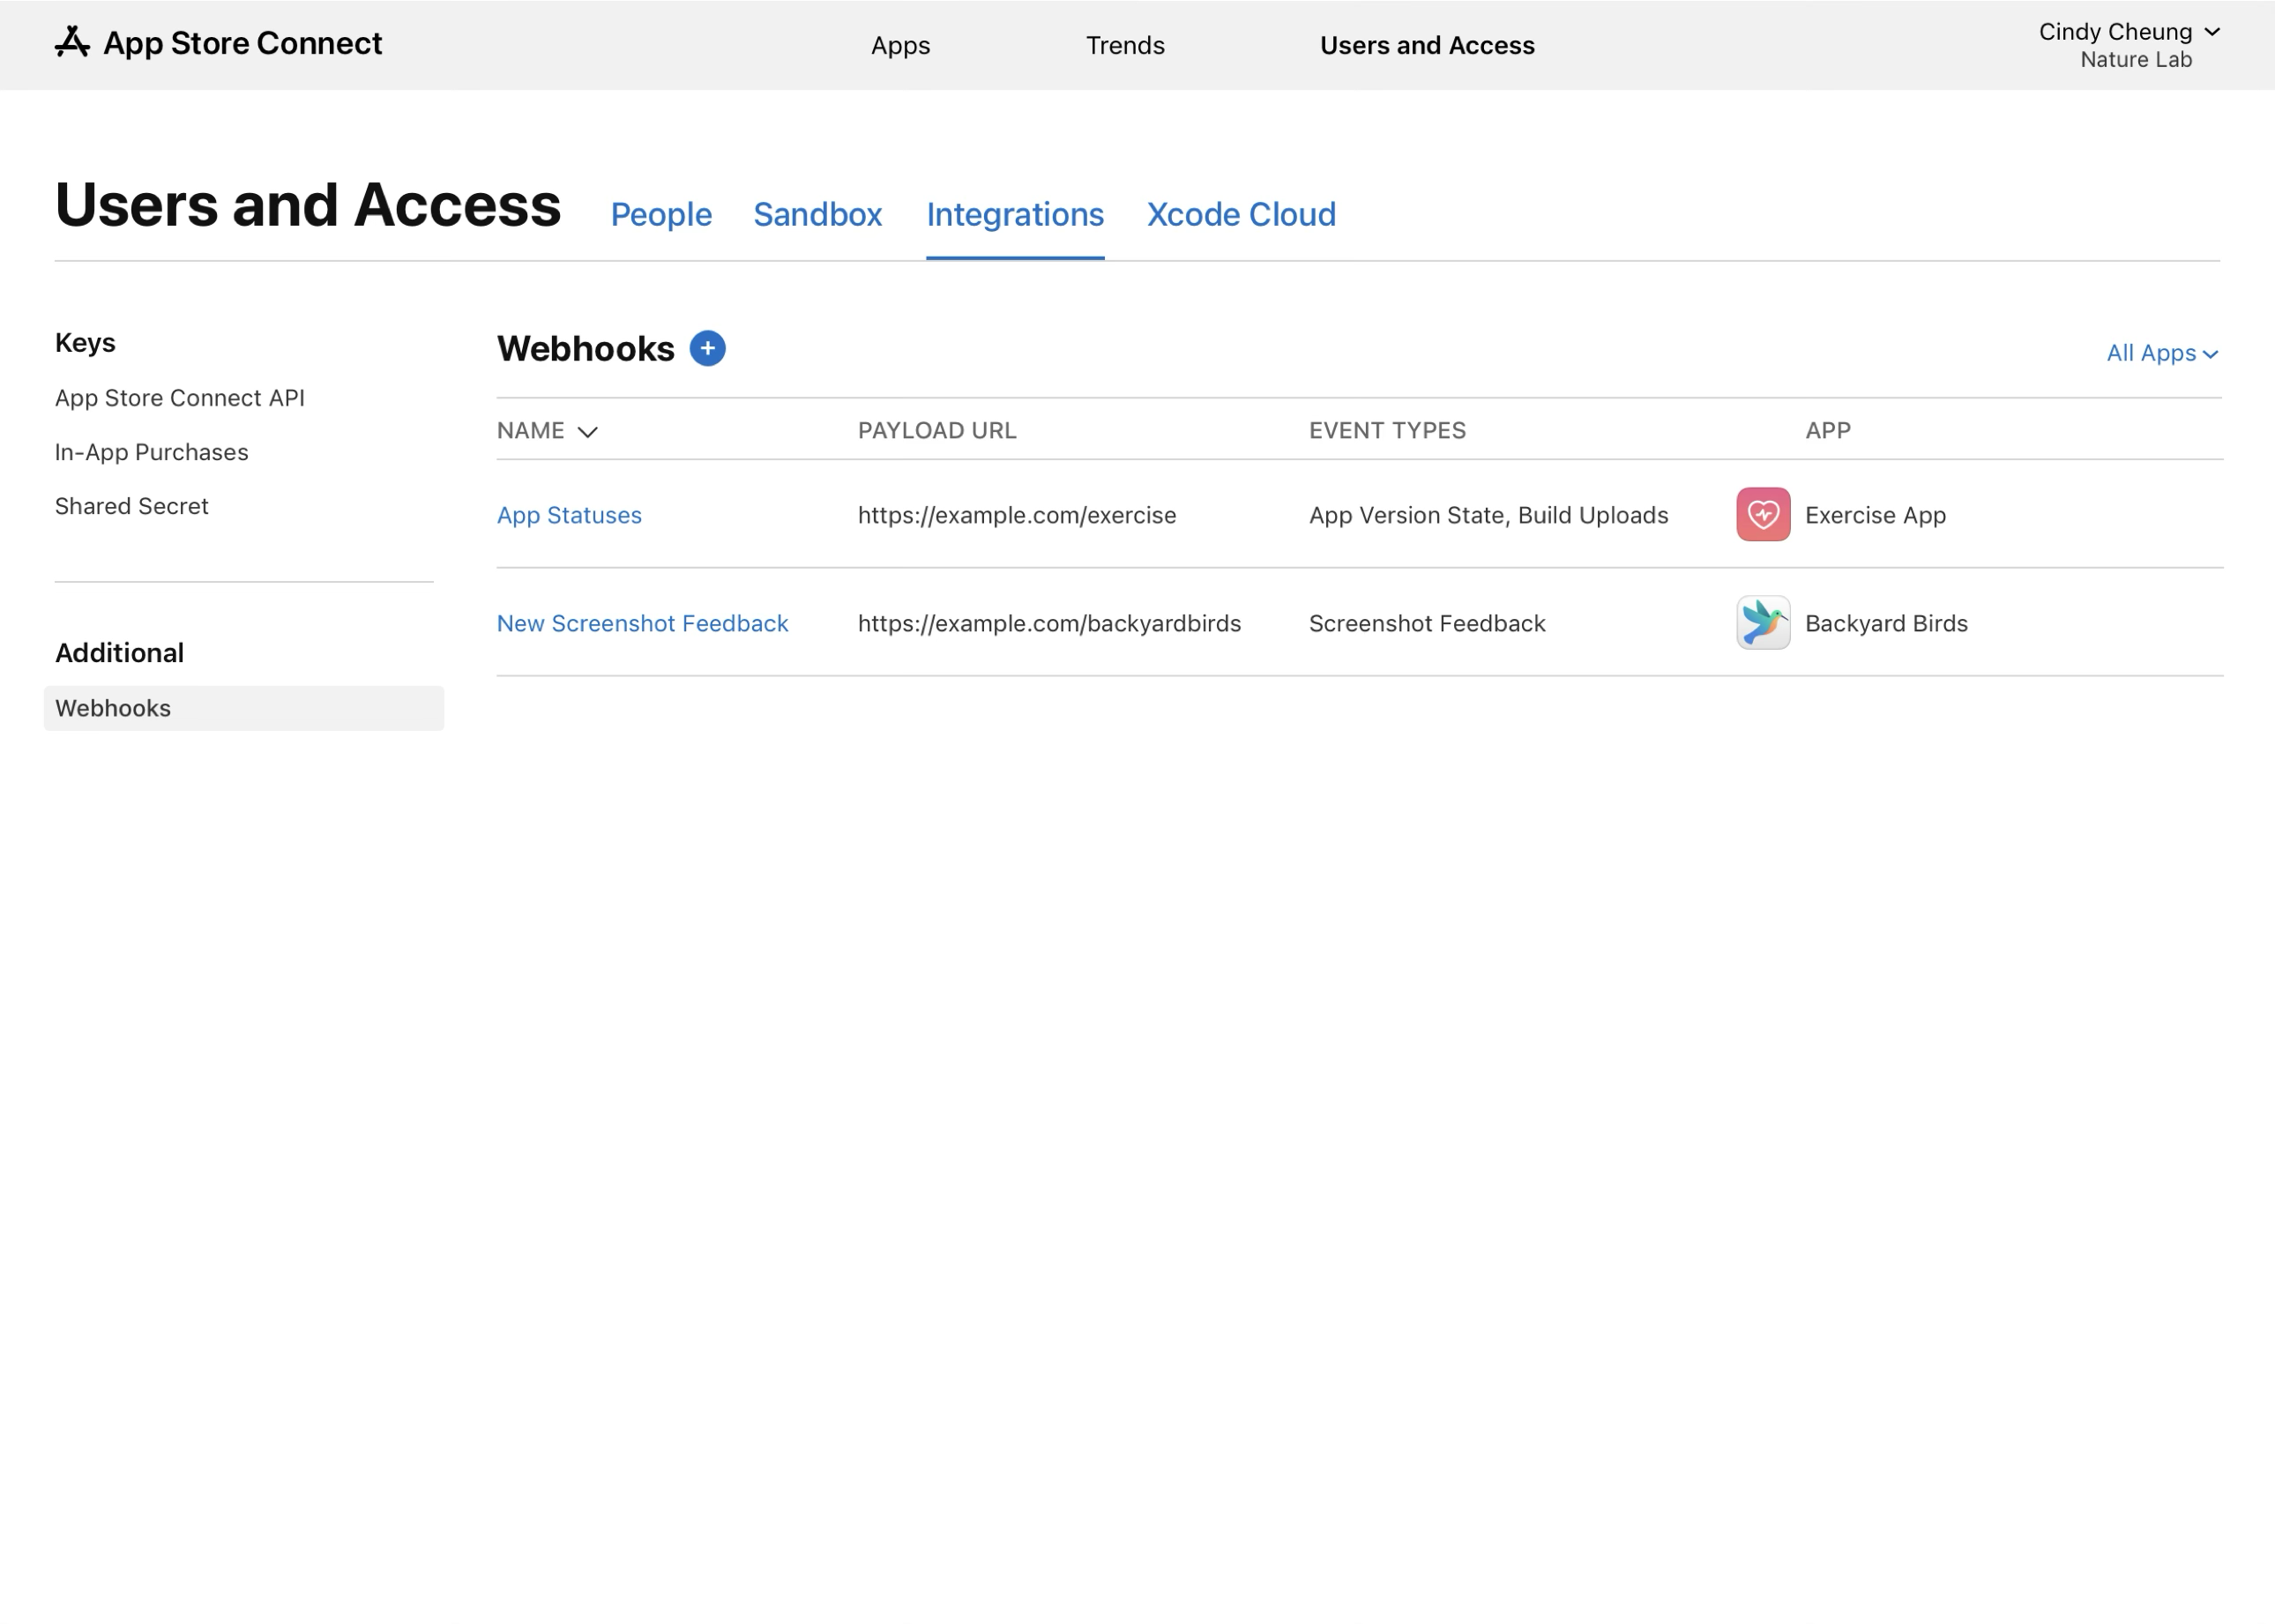Click Shared Secret in the sidebar
This screenshot has width=2275, height=1624.
[x=131, y=506]
